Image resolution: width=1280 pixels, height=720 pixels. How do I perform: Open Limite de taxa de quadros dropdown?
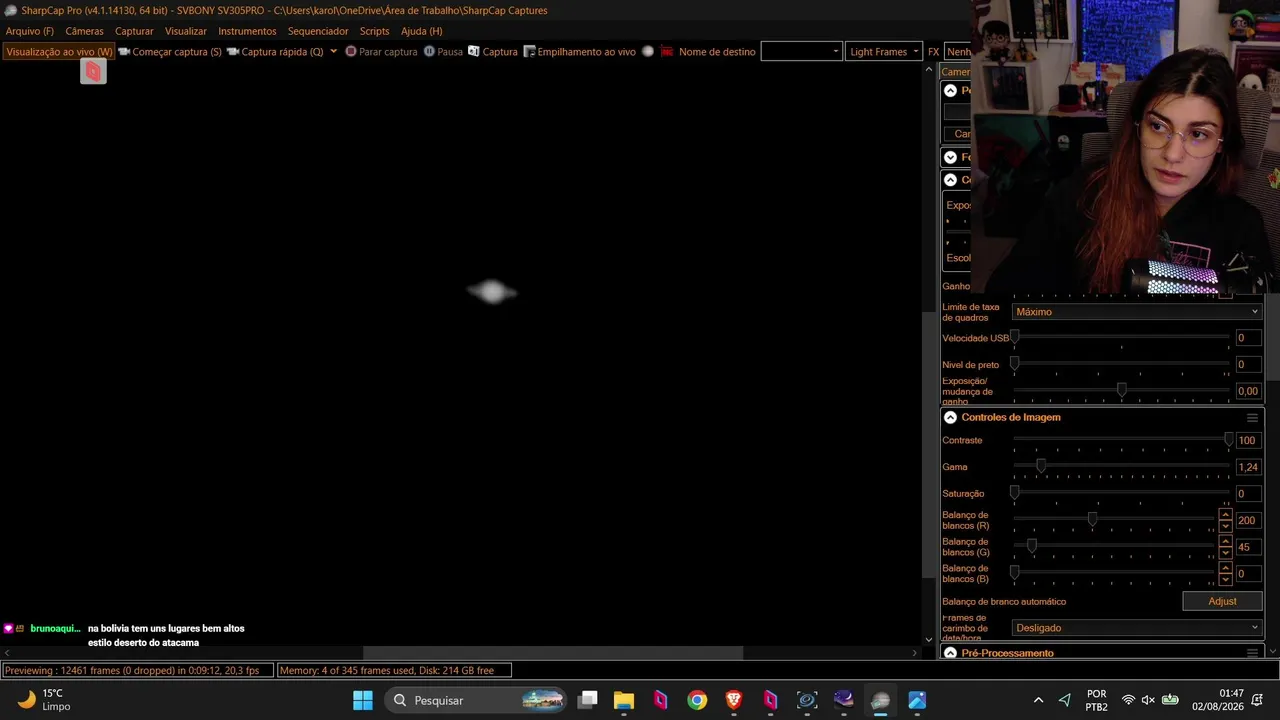click(x=1136, y=312)
